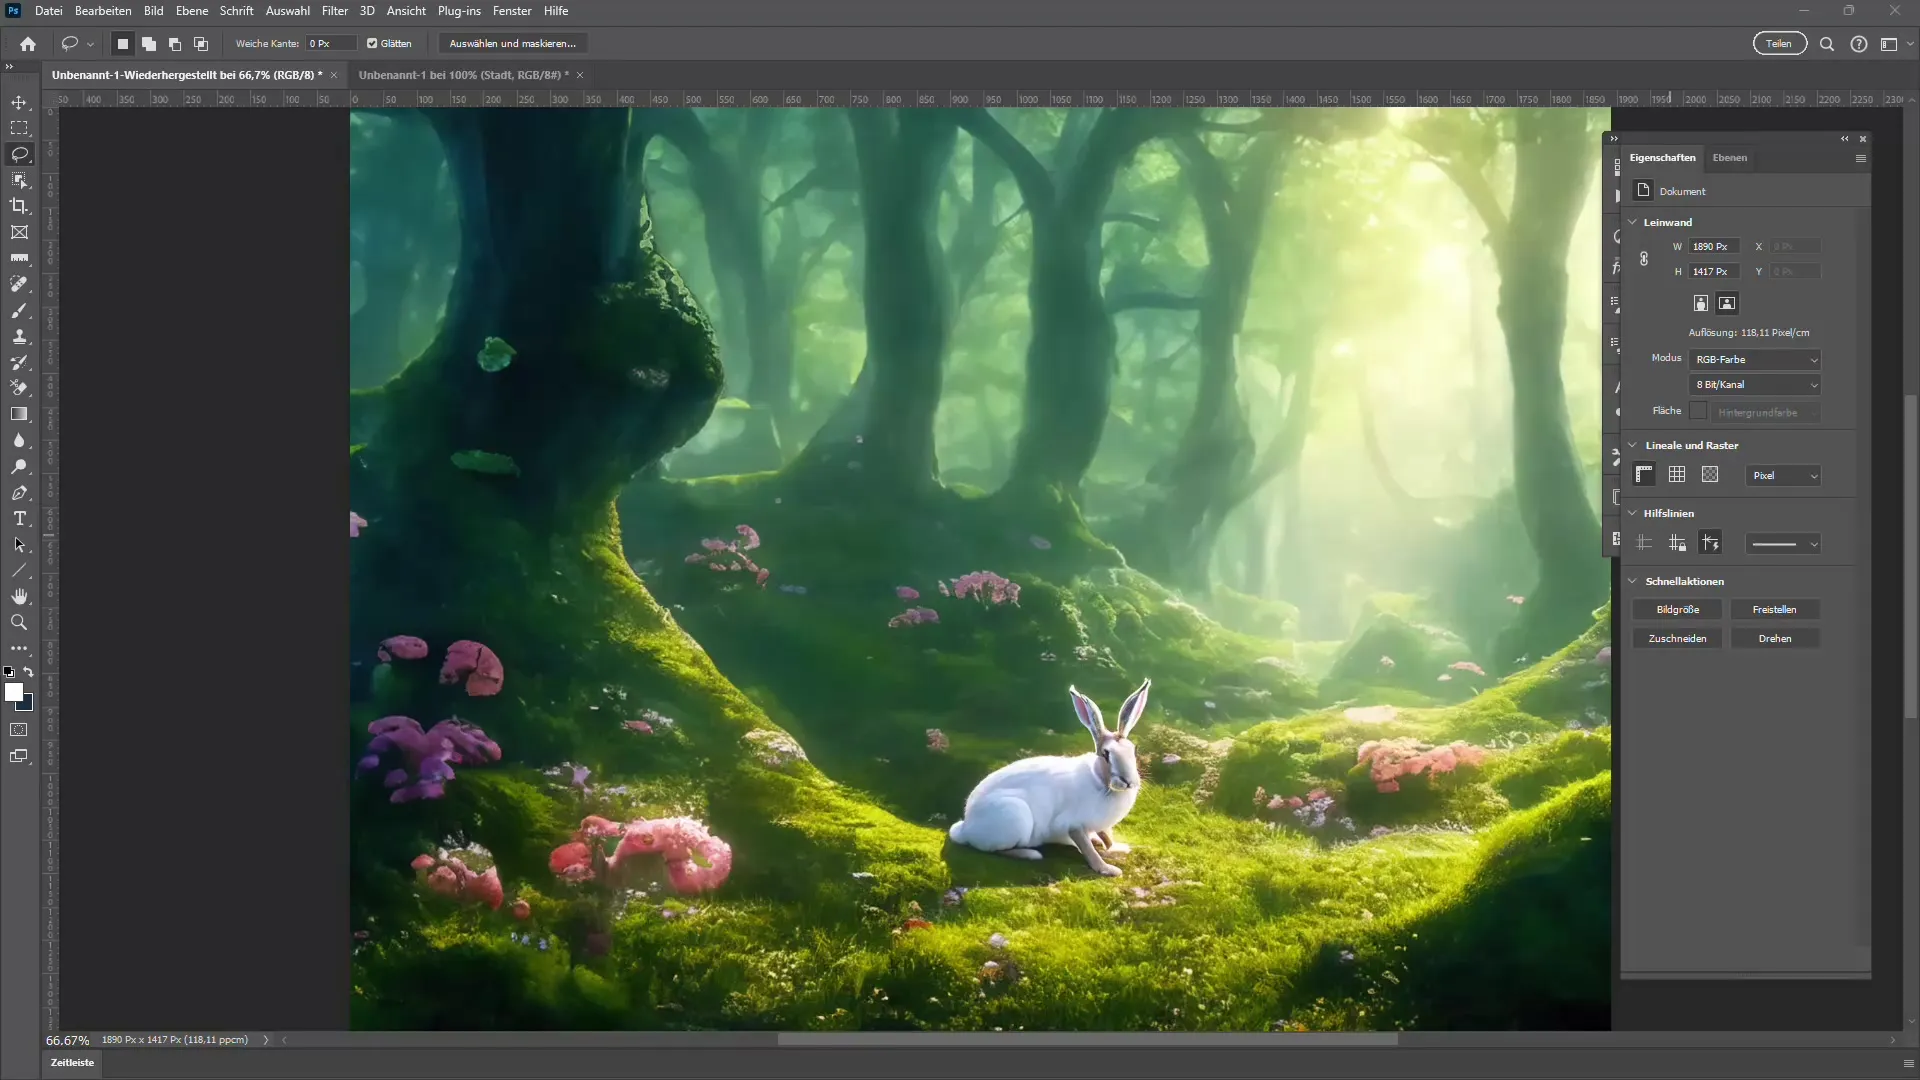Toggle Quick Mask mode
1920x1080 pixels.
click(19, 730)
